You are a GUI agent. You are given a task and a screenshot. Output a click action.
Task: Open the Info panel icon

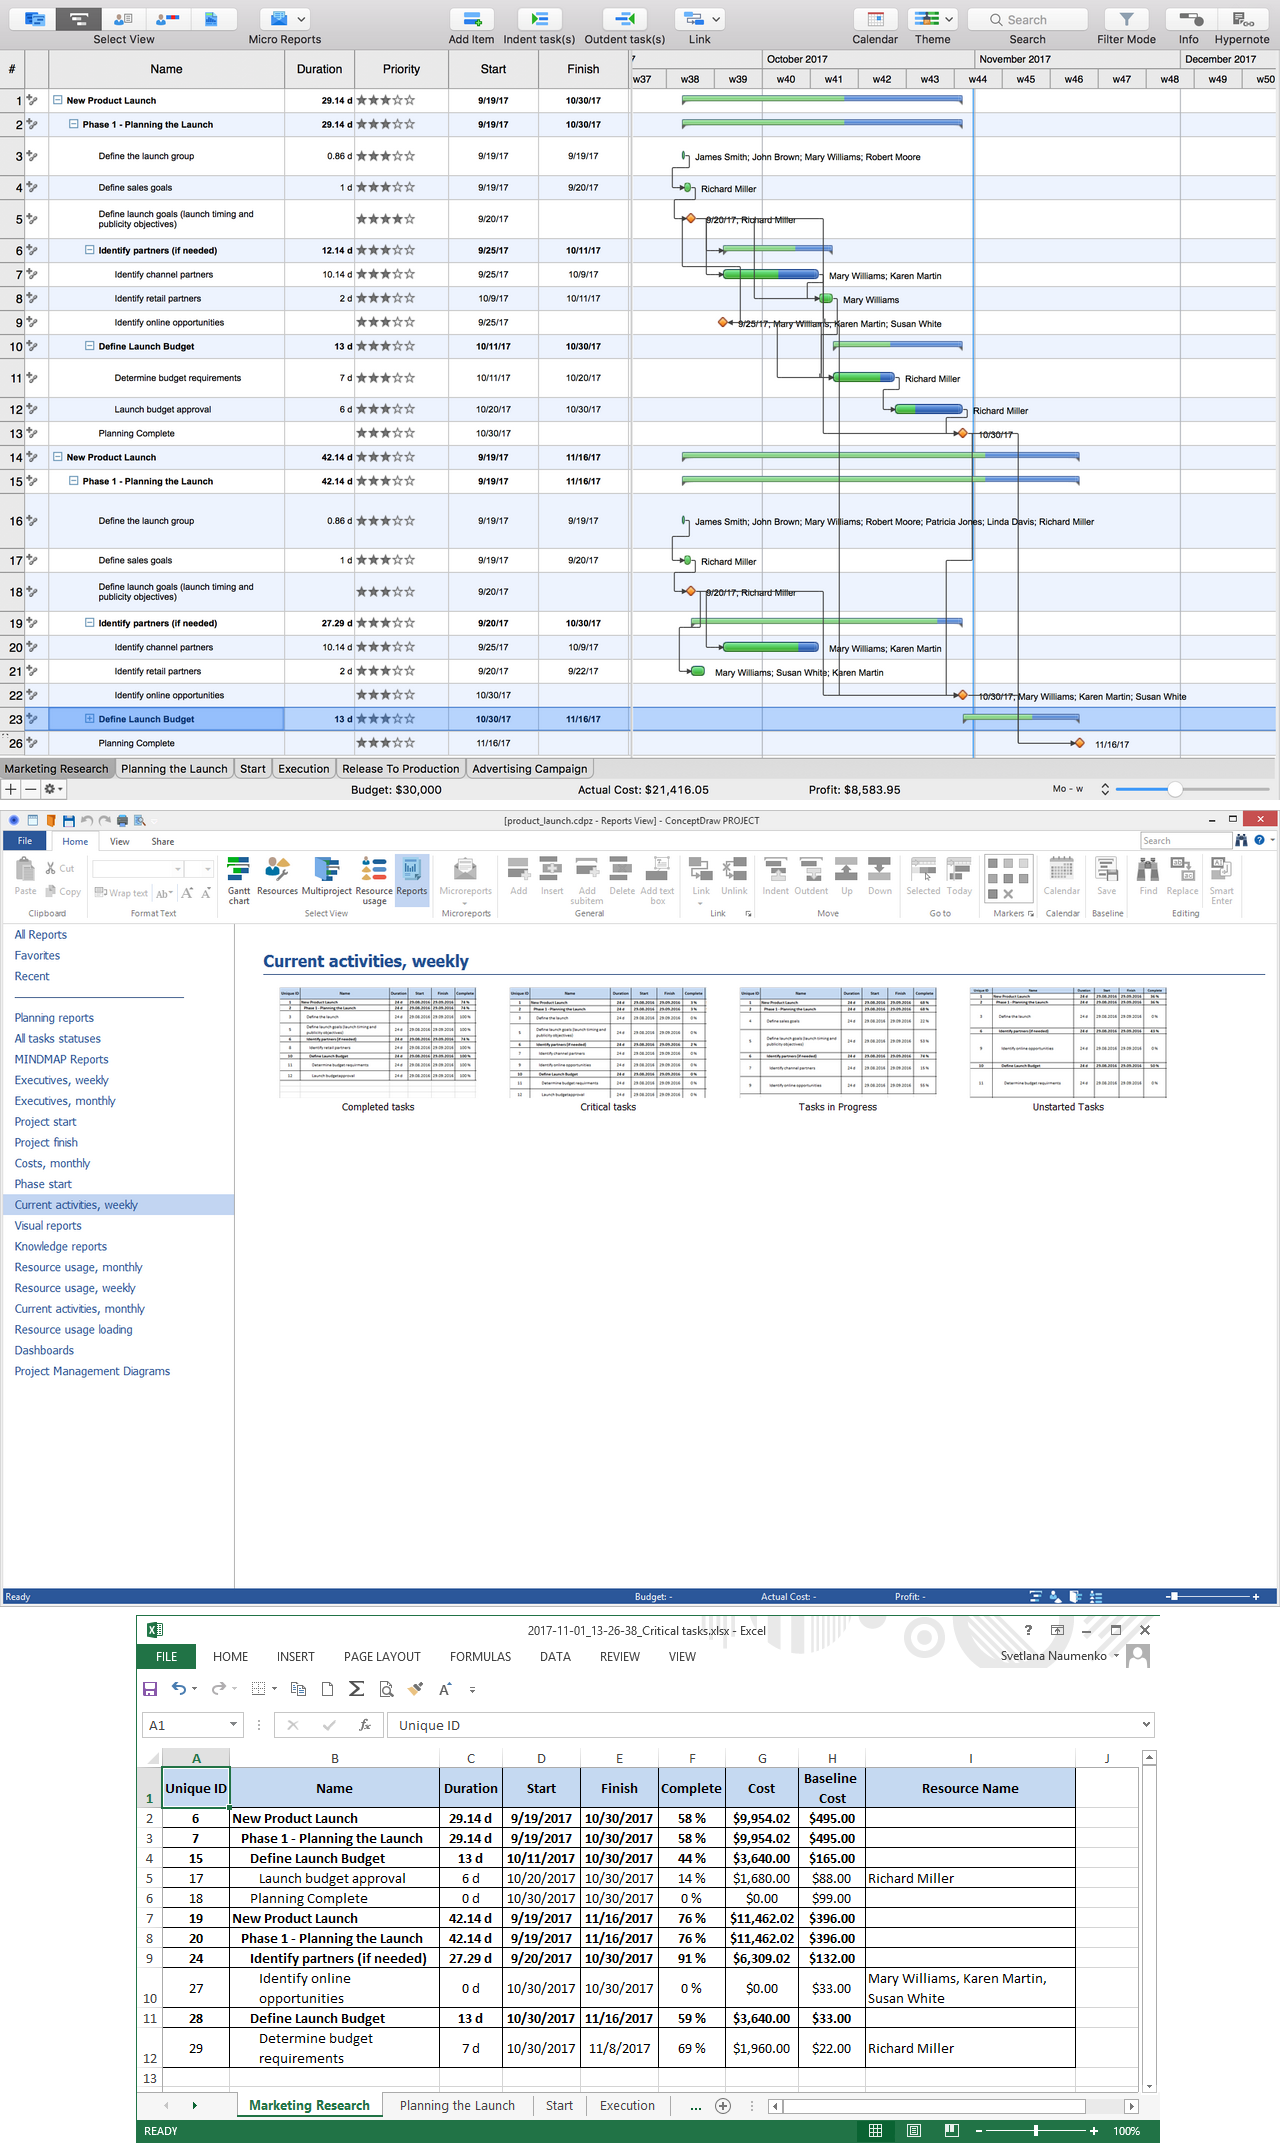(1189, 19)
